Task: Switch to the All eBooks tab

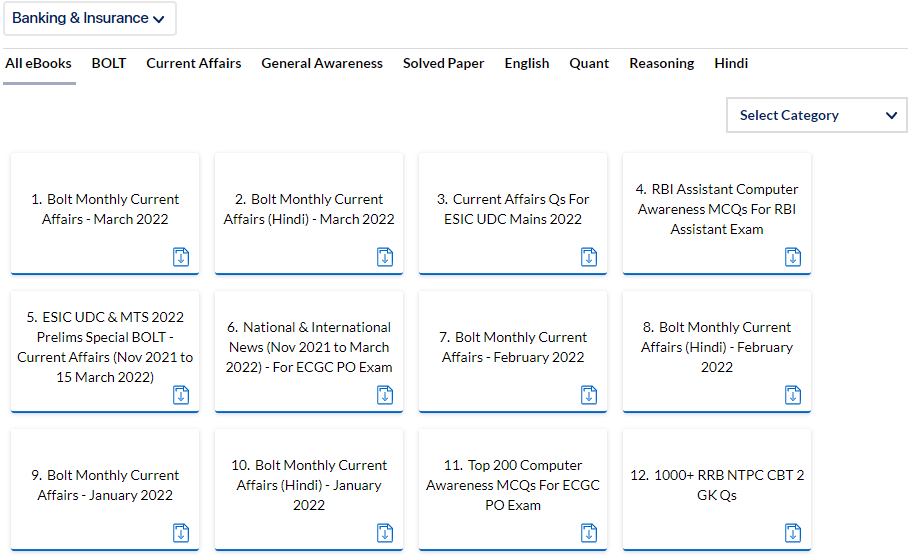Action: pyautogui.click(x=38, y=63)
